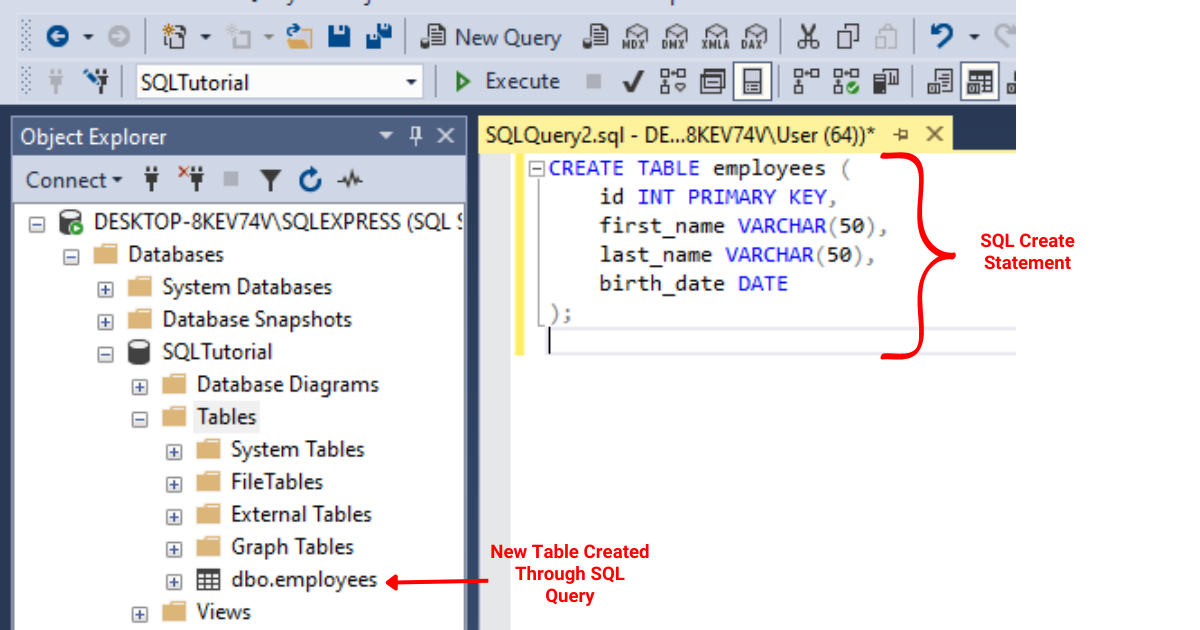This screenshot has height=630, width=1200.
Task: Click the Open File folder icon
Action: 300,38
